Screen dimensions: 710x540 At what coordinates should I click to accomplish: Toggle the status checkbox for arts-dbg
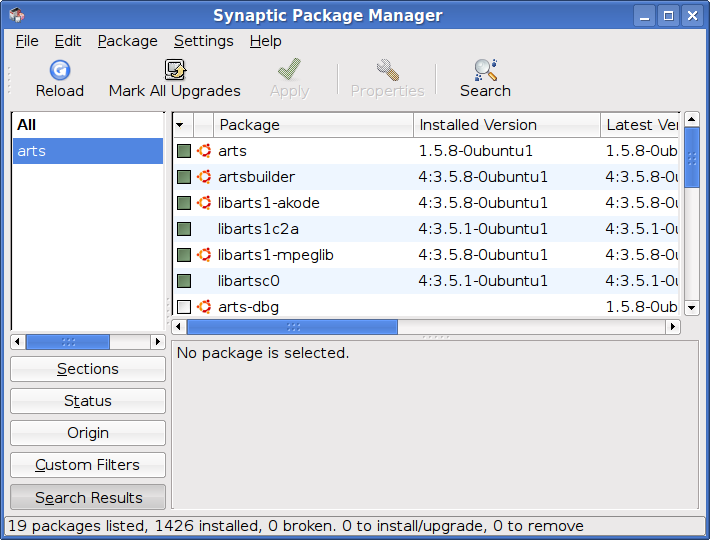tap(184, 307)
